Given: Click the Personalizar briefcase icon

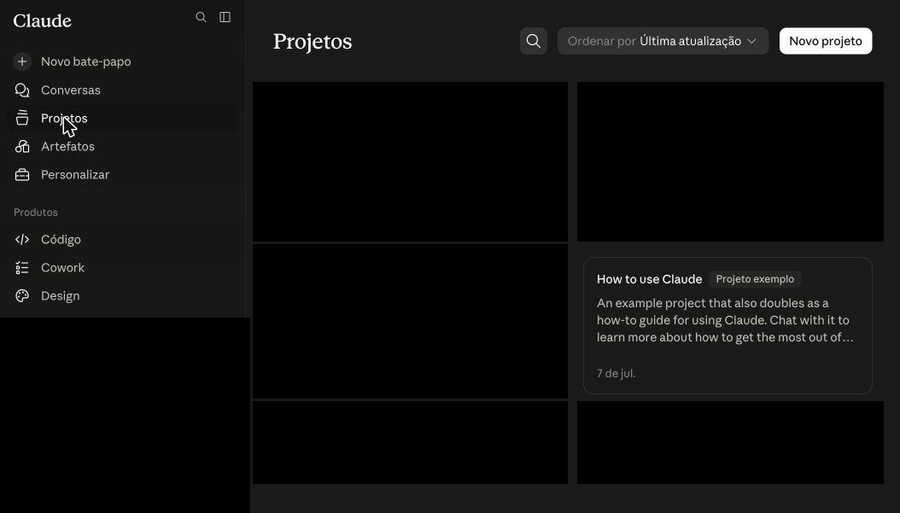Looking at the screenshot, I should click(22, 174).
